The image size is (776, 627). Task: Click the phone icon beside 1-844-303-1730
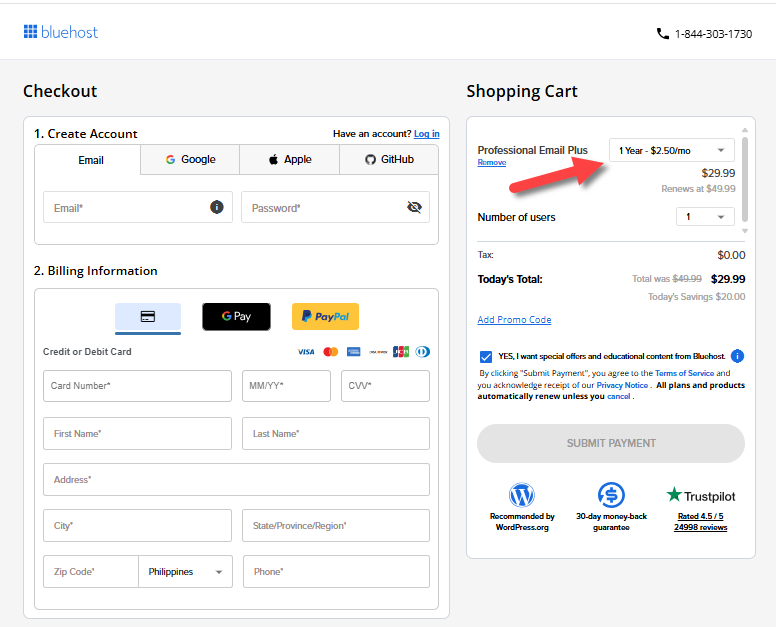(x=663, y=34)
